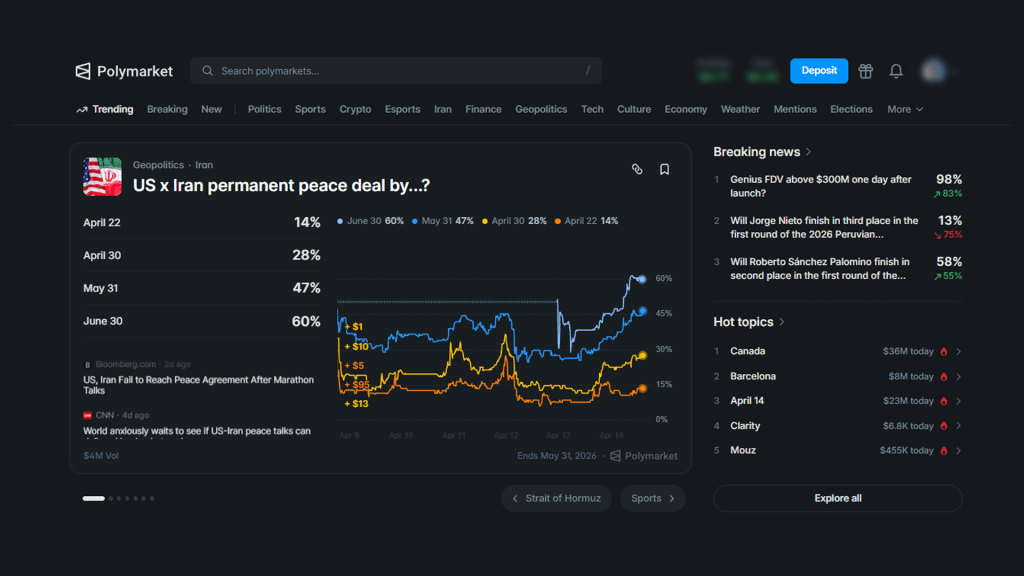The image size is (1024, 576).
Task: Open the Sports category tab
Action: (x=310, y=109)
